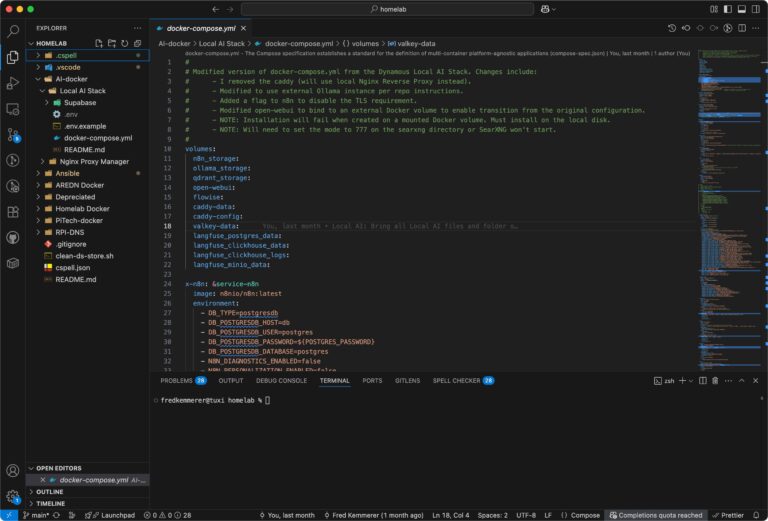Click the New File icon in Explorer
The image size is (768, 521).
(x=99, y=43)
